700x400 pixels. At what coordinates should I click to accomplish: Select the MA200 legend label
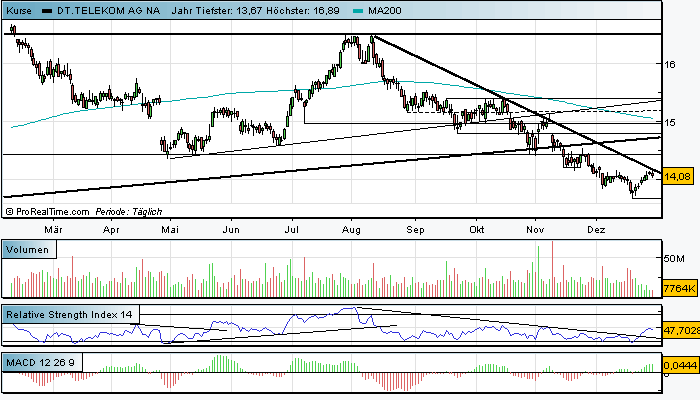(x=384, y=11)
